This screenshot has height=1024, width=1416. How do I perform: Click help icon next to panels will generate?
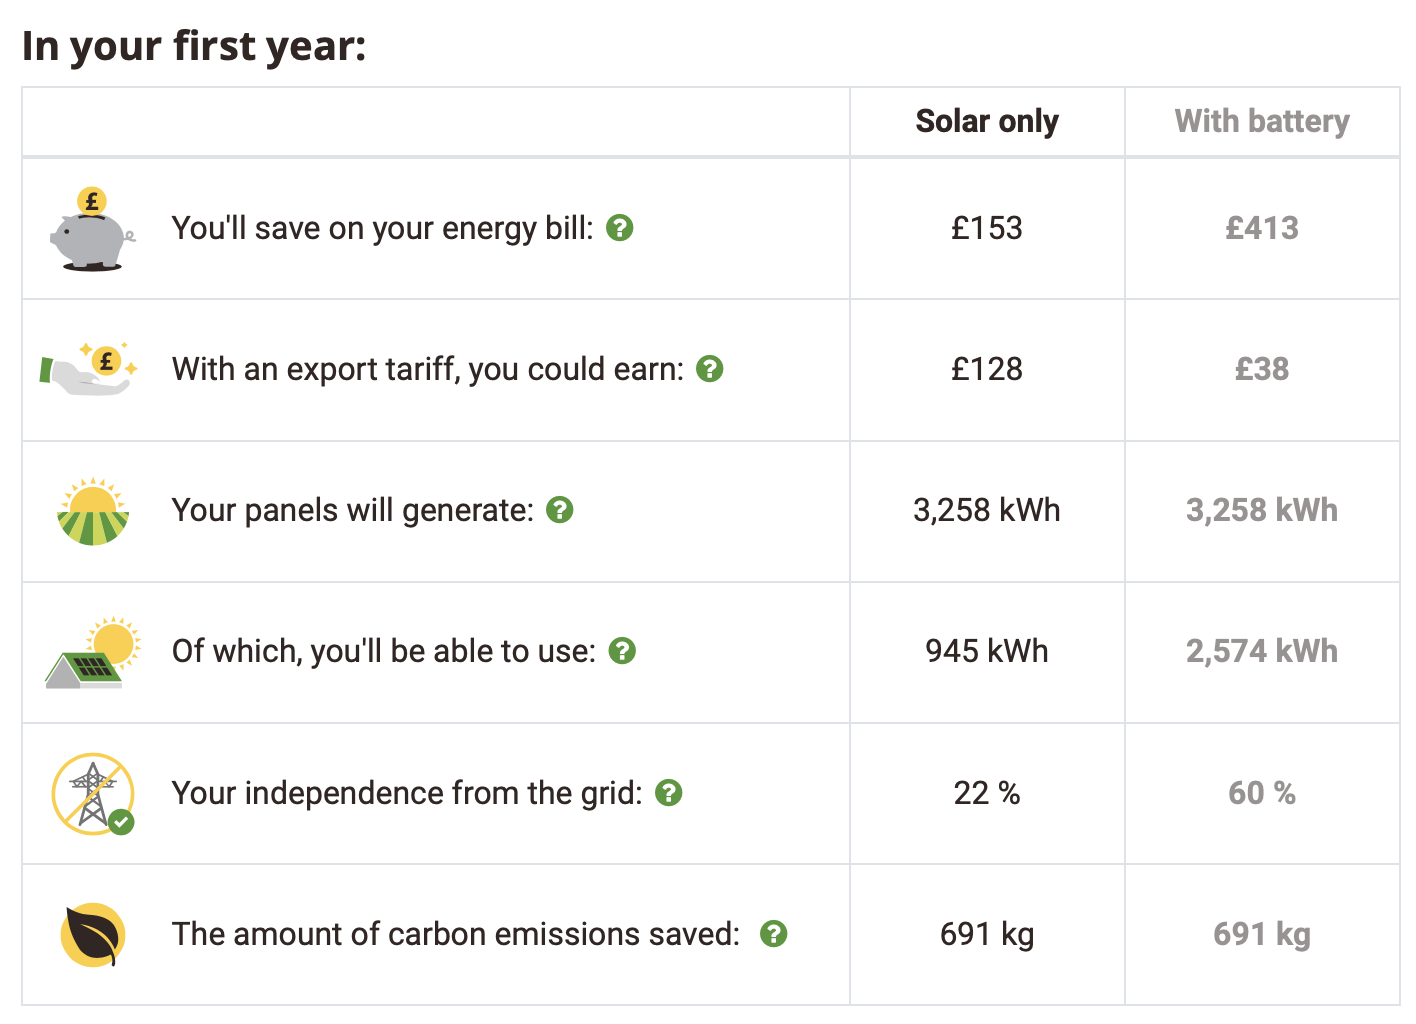560,510
